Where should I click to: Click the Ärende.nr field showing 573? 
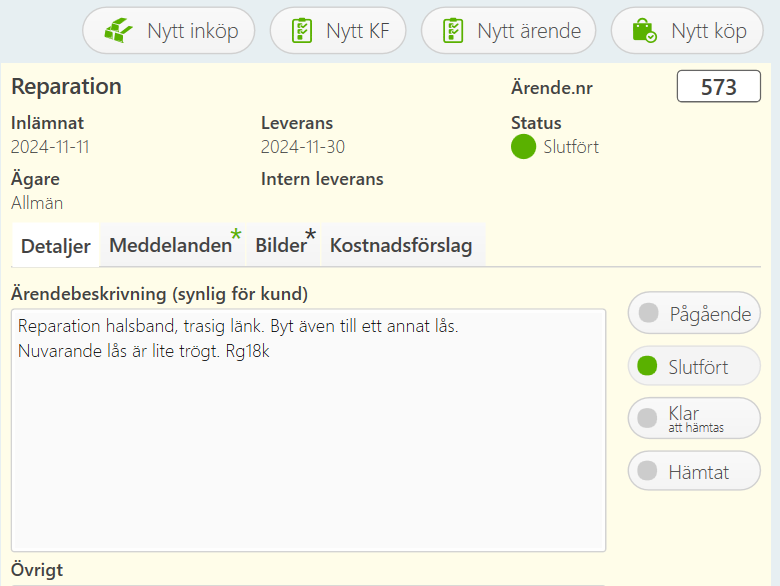(x=718, y=87)
